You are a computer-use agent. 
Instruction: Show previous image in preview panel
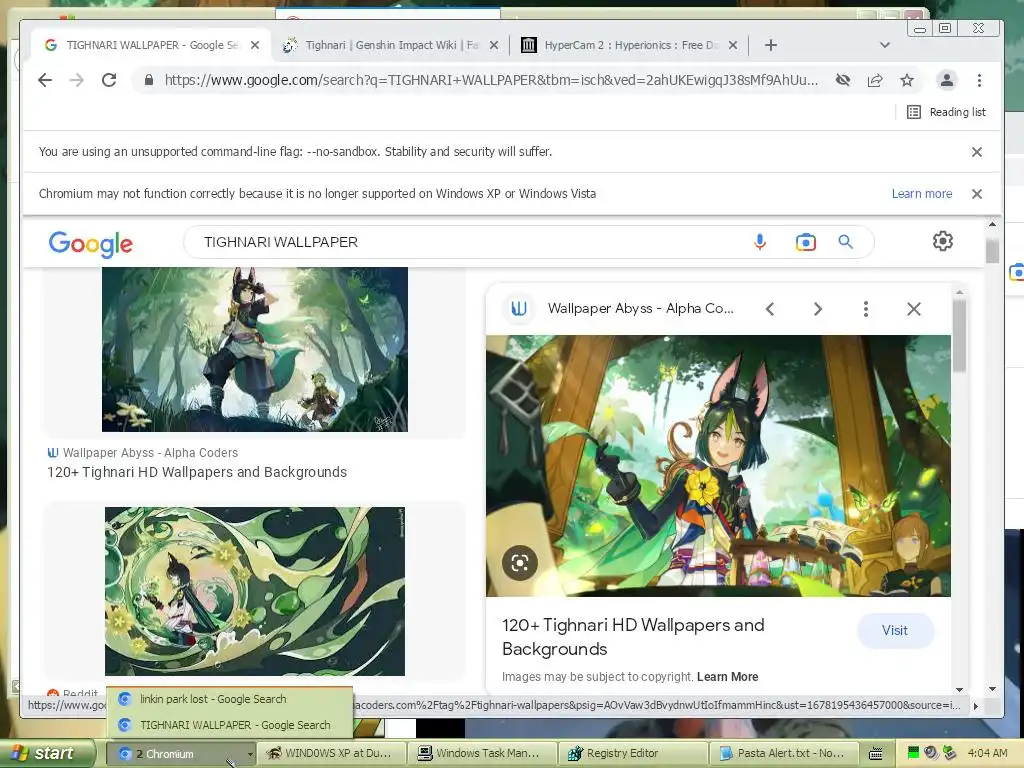coord(770,309)
